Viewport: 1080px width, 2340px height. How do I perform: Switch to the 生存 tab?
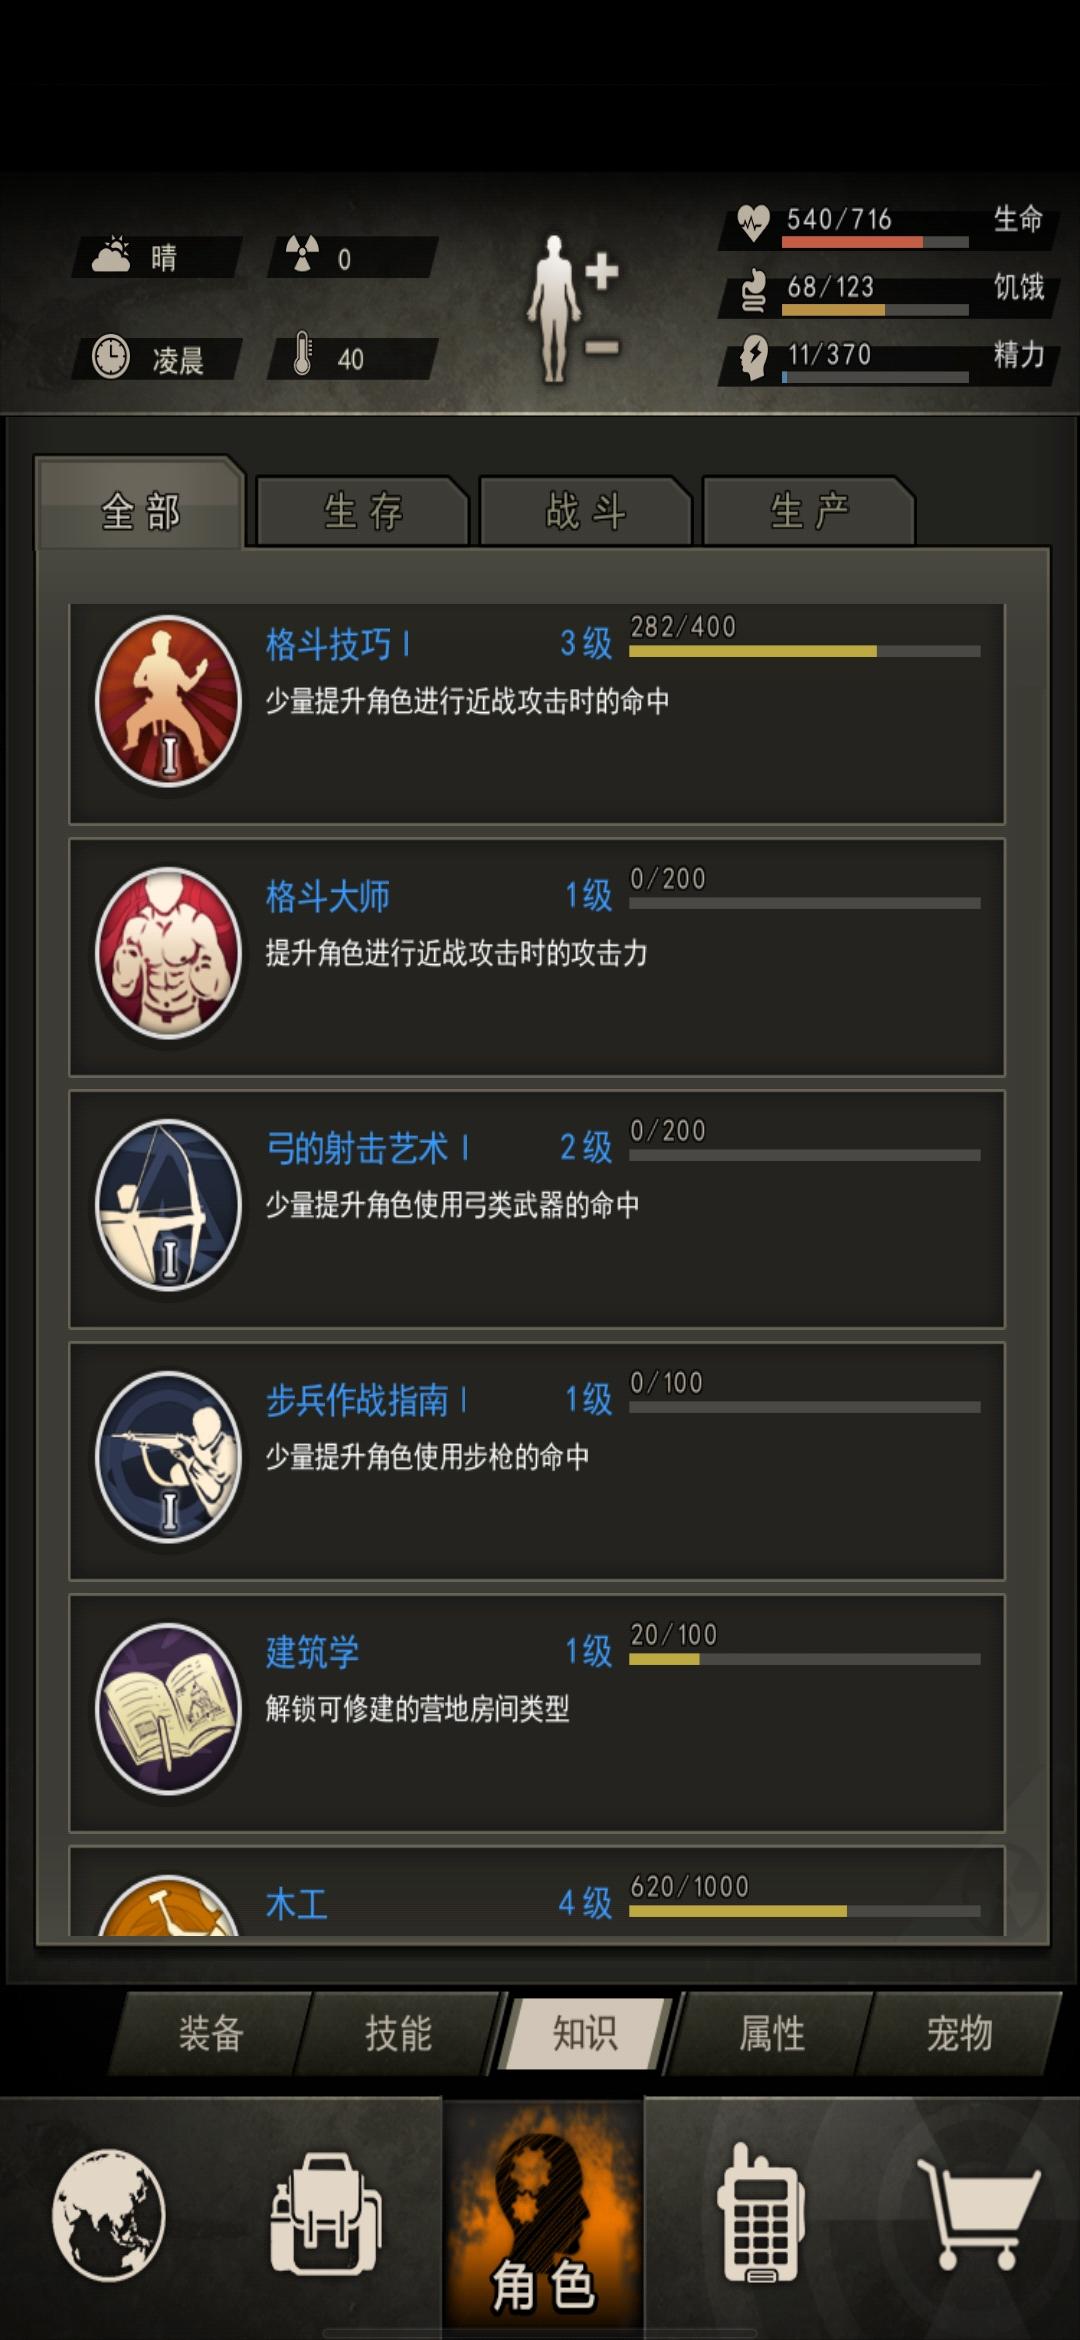(362, 511)
